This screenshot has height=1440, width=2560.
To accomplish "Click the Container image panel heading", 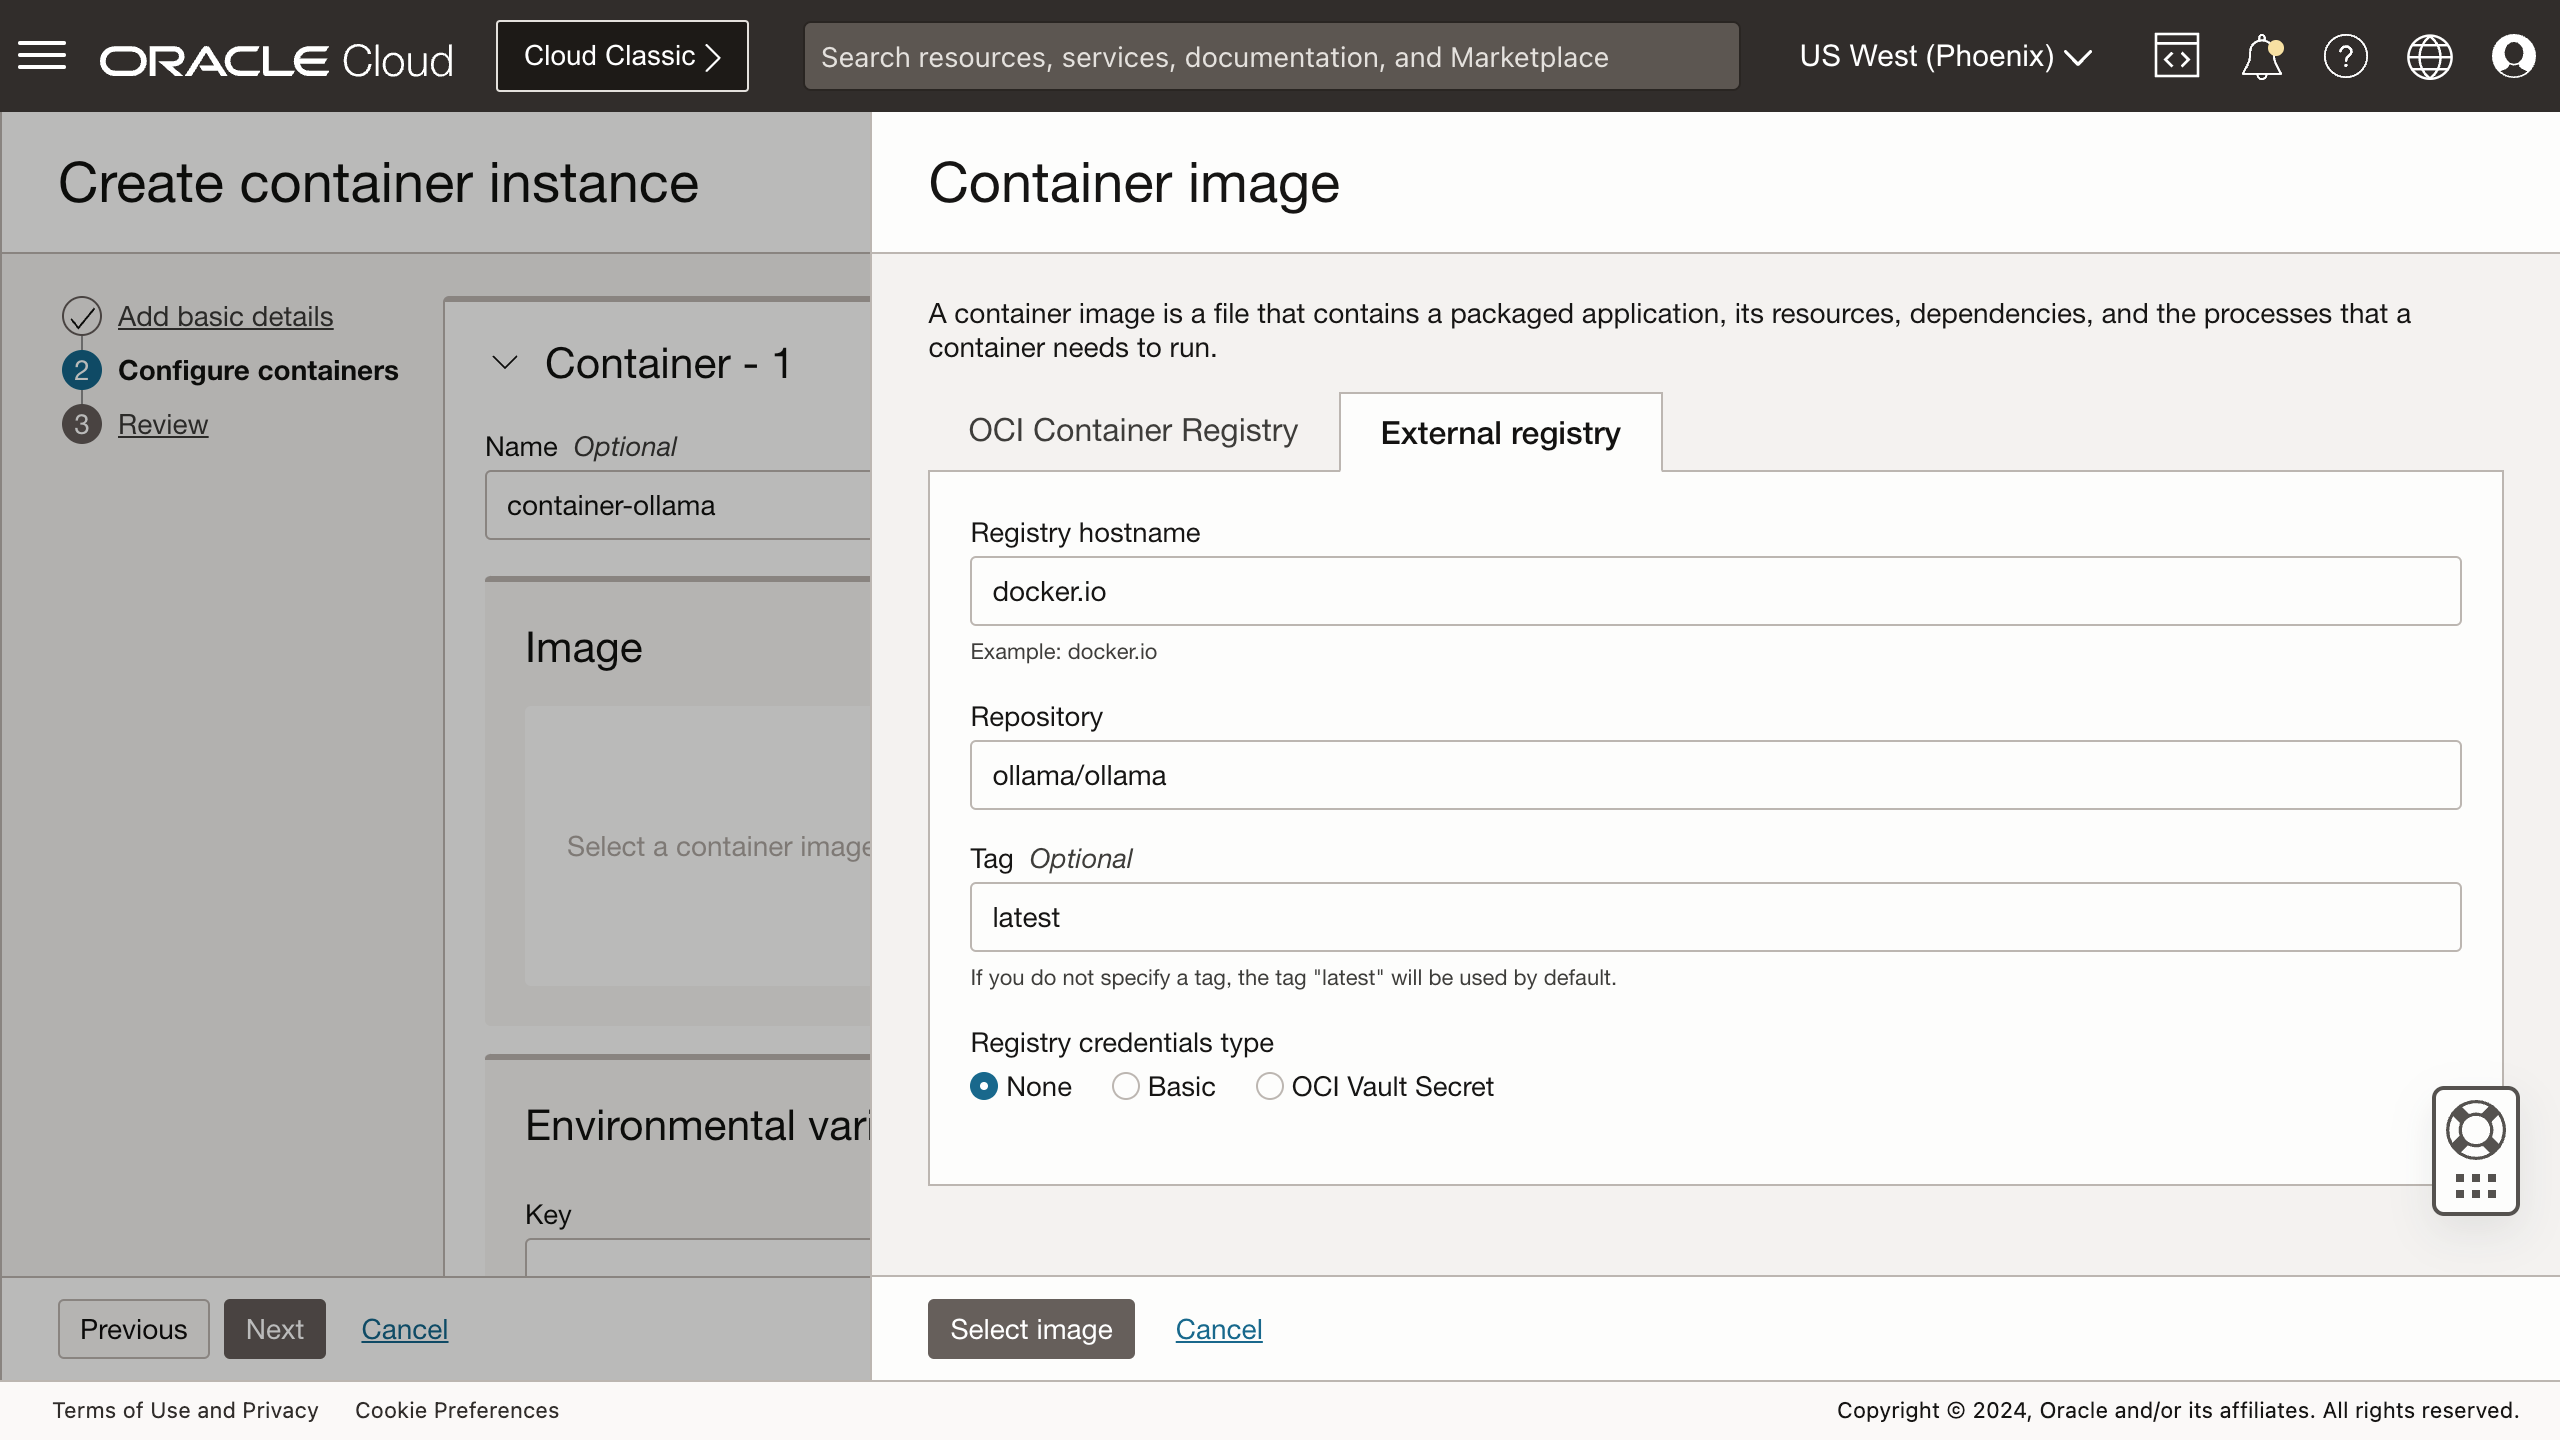I will (x=1133, y=183).
